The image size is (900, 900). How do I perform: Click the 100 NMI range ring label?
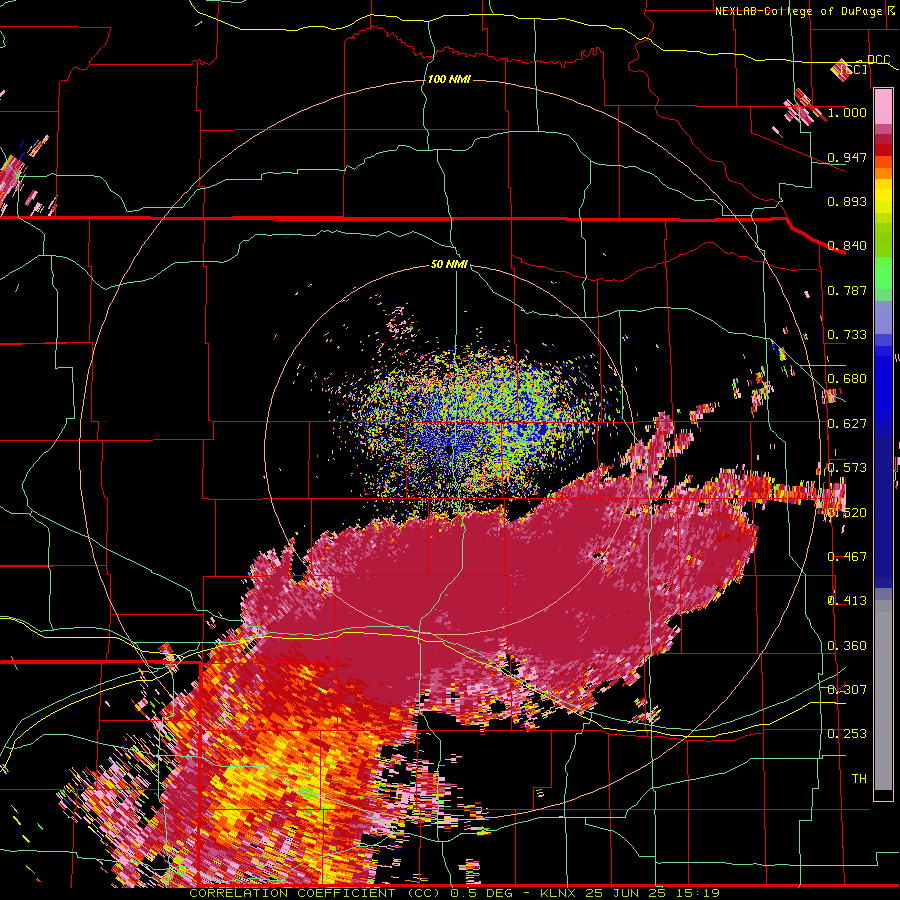(449, 79)
